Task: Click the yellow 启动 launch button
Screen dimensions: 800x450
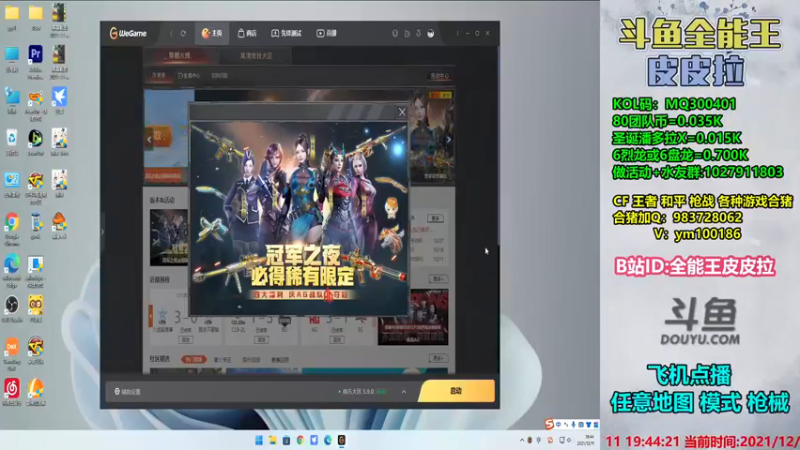Action: 456,391
